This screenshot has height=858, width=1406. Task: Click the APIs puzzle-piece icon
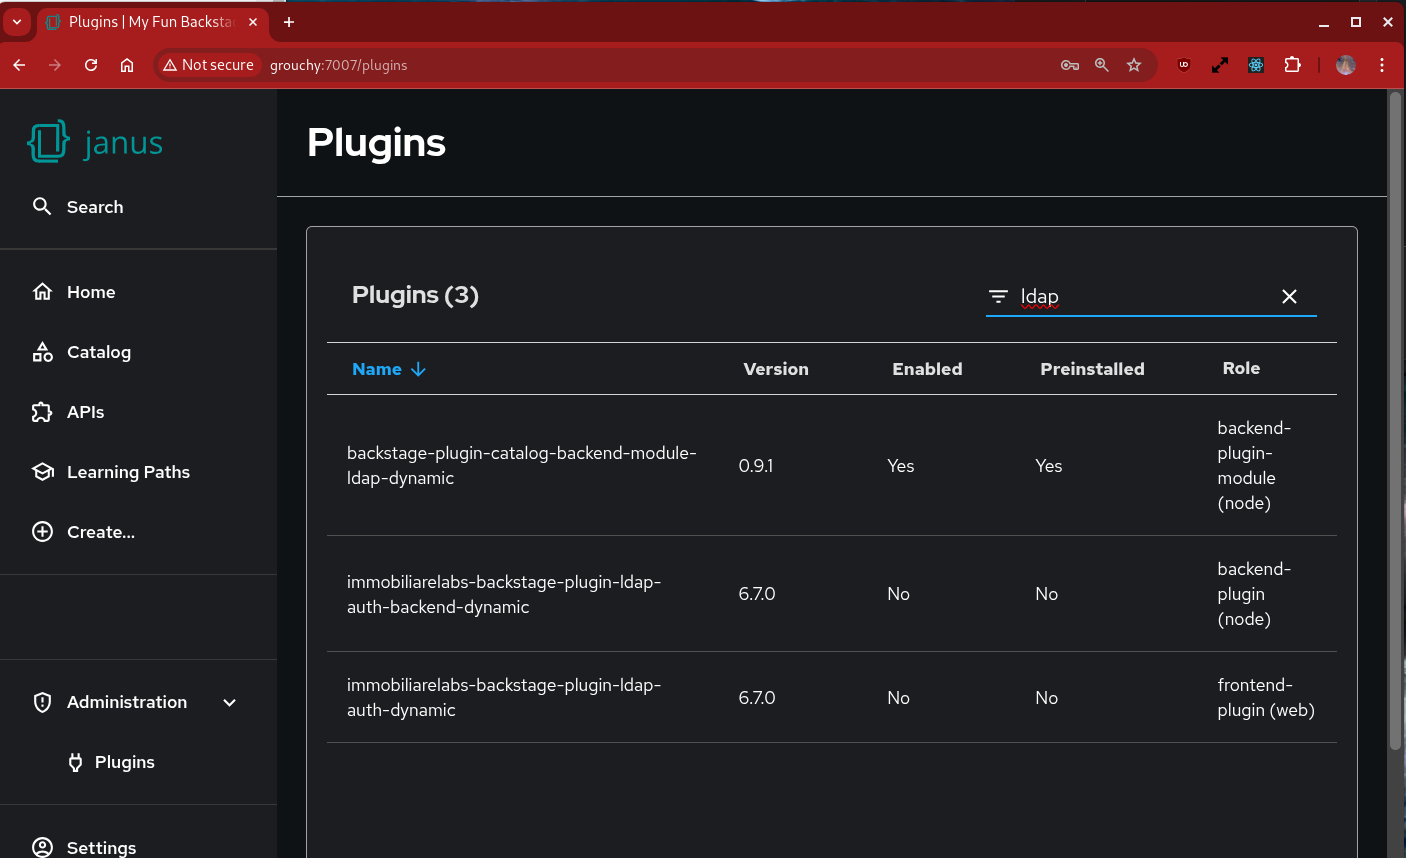click(x=42, y=412)
